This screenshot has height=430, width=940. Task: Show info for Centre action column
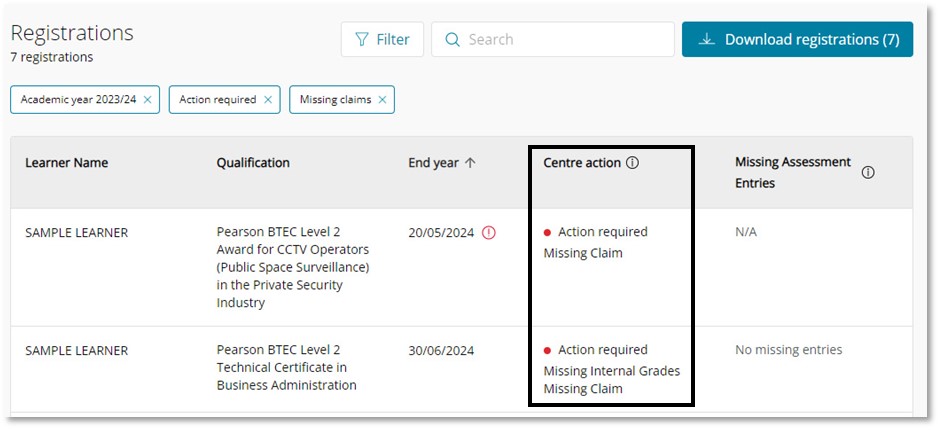tap(632, 163)
